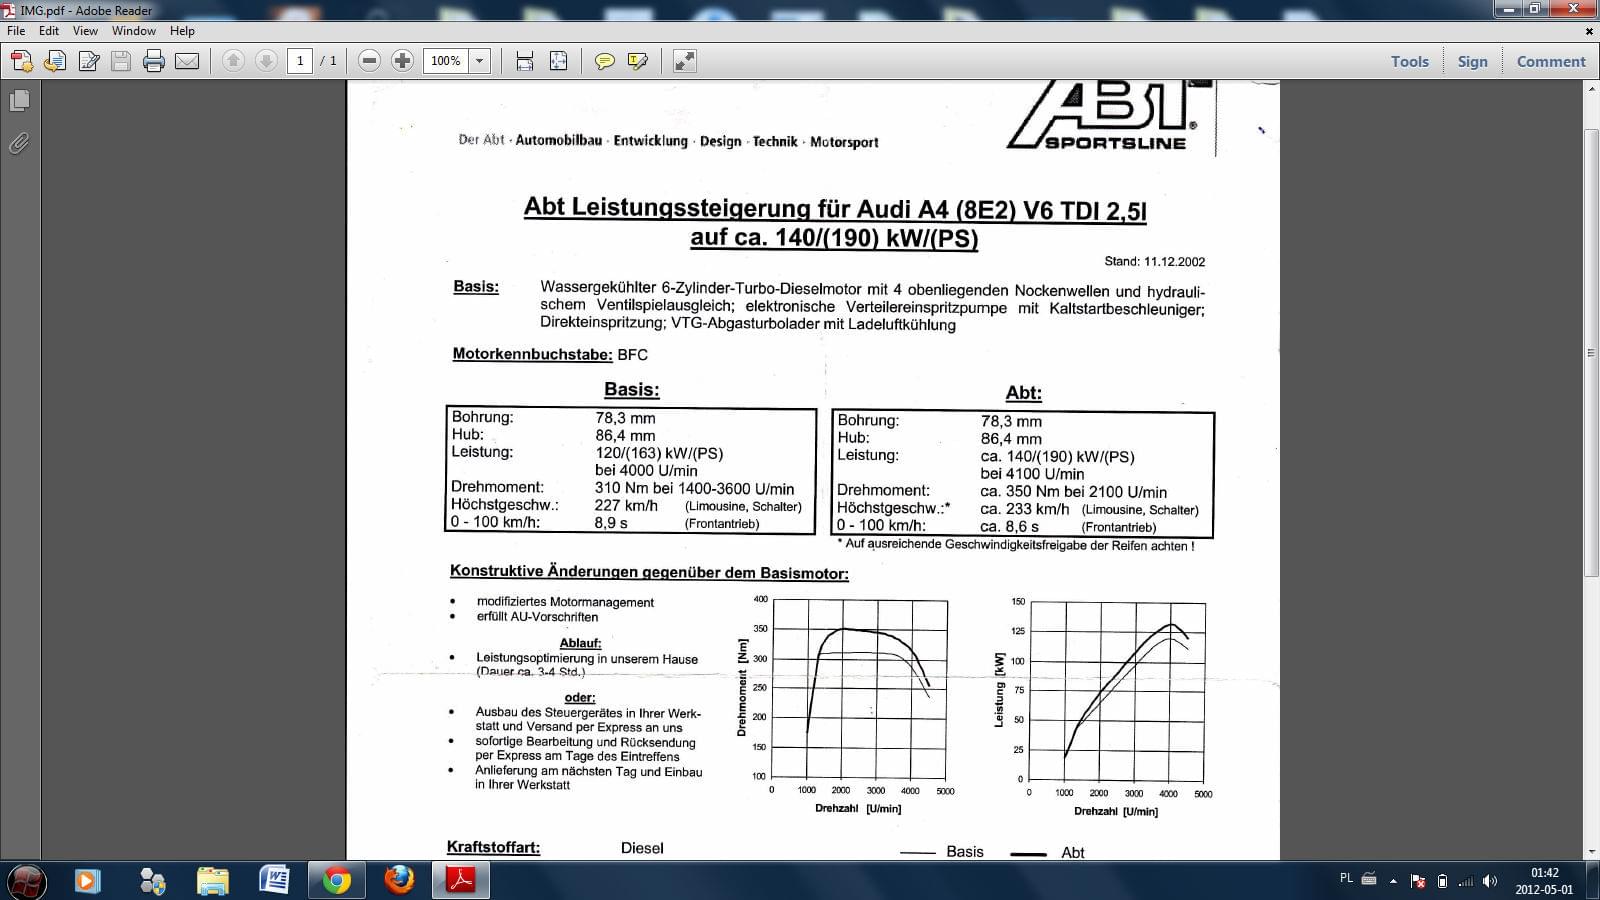The image size is (1600, 900).
Task: Open the Tools pane
Action: [1410, 61]
